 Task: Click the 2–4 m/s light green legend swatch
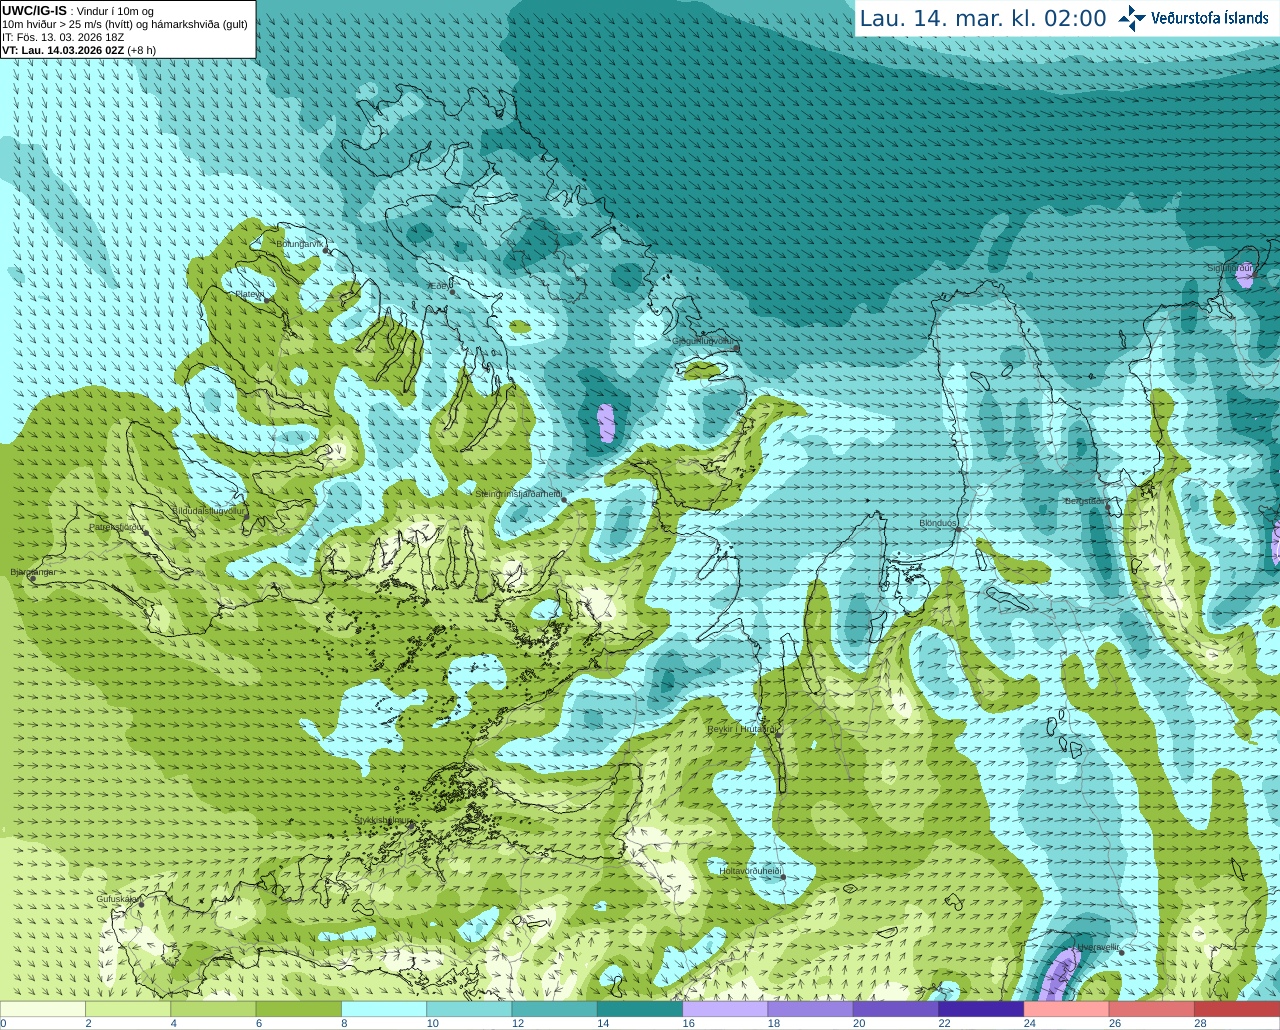coord(129,1009)
